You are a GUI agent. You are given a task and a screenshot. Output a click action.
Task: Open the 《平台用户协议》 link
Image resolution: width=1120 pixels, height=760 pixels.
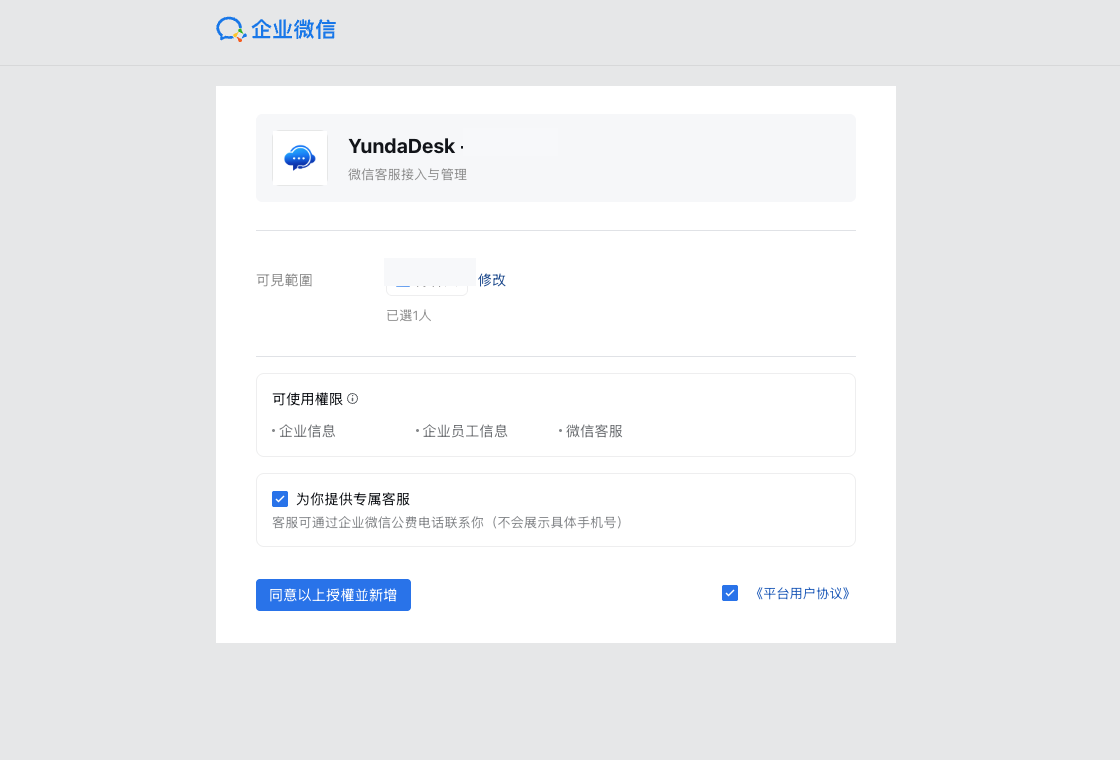point(802,594)
